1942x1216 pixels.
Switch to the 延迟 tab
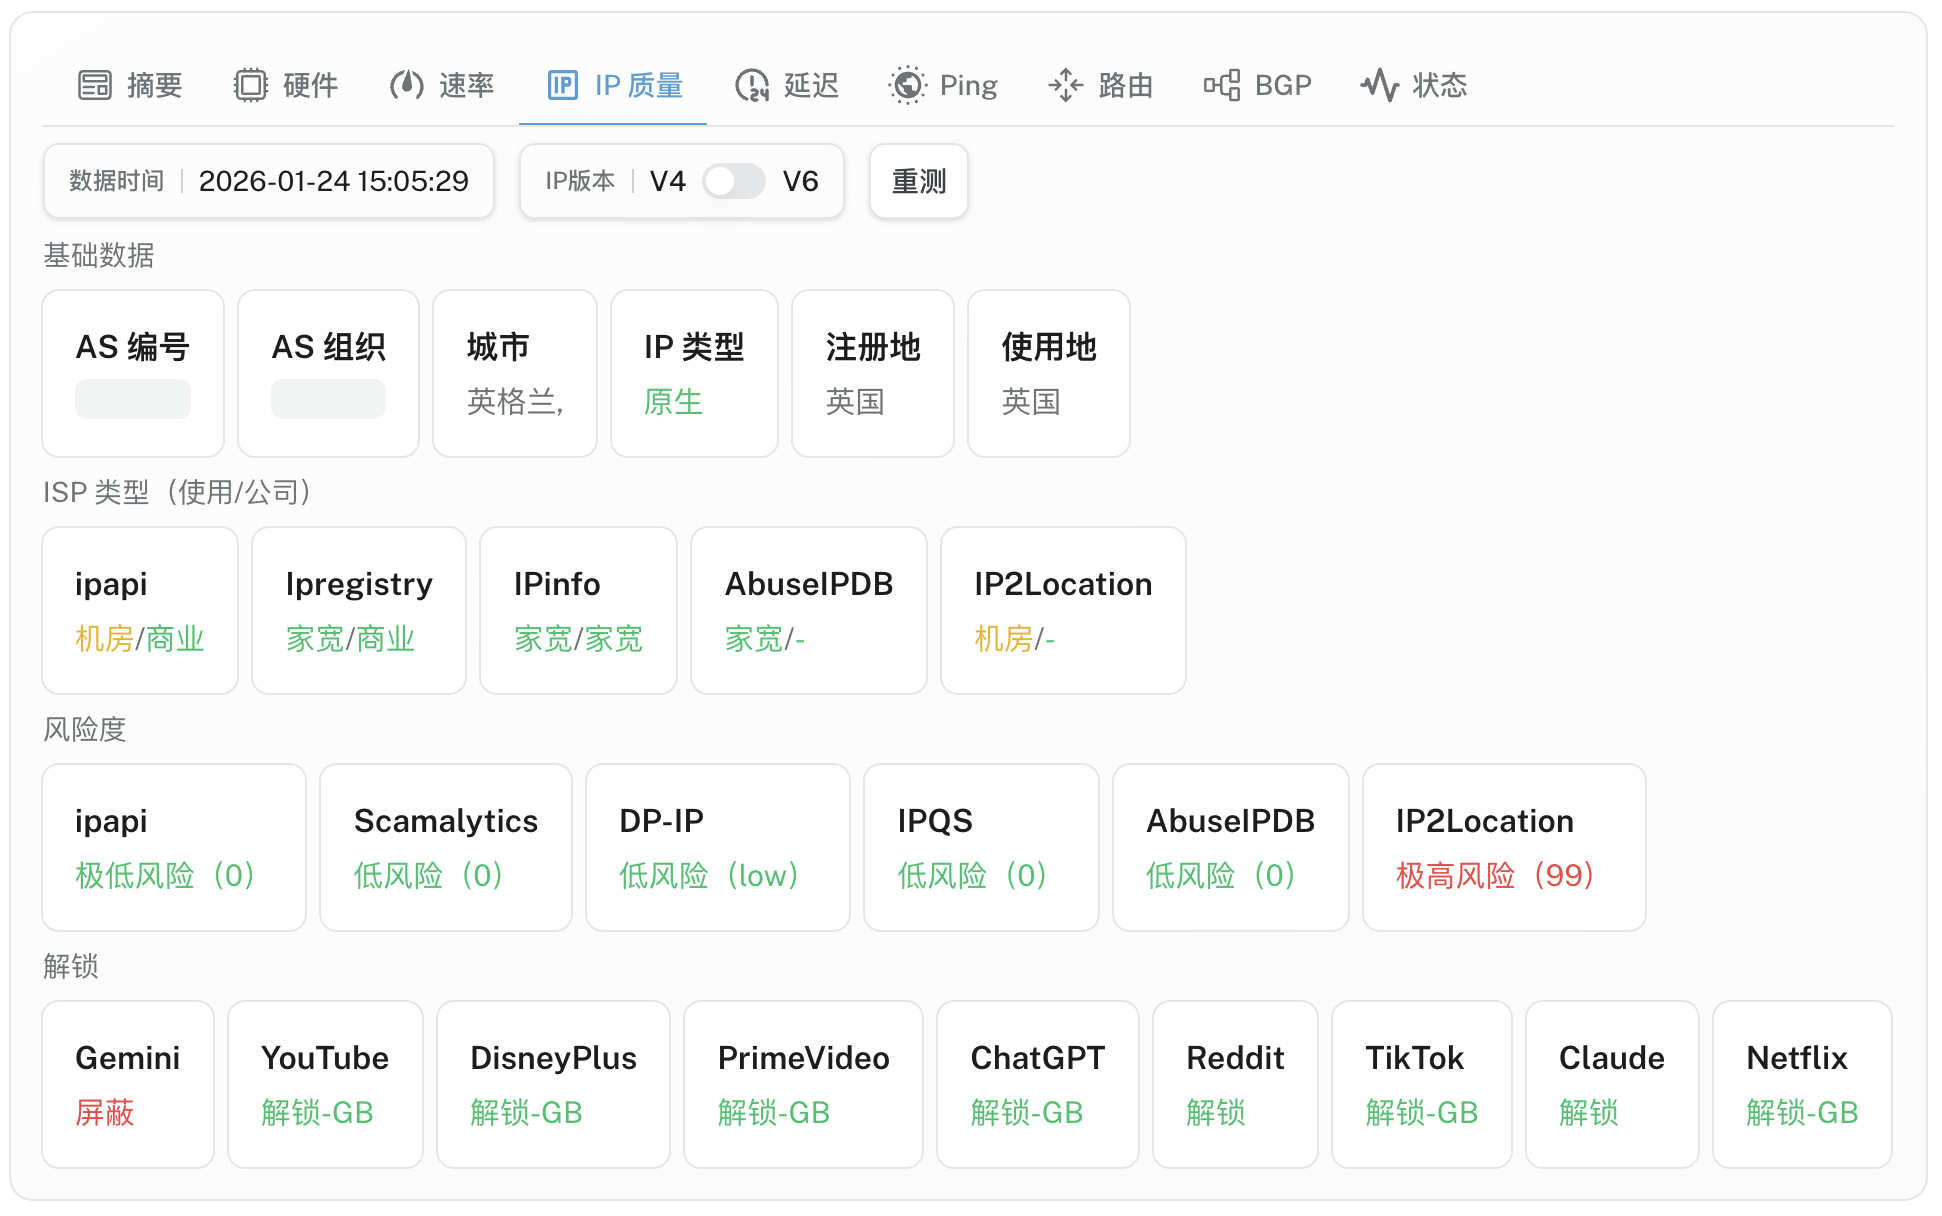pyautogui.click(x=811, y=86)
